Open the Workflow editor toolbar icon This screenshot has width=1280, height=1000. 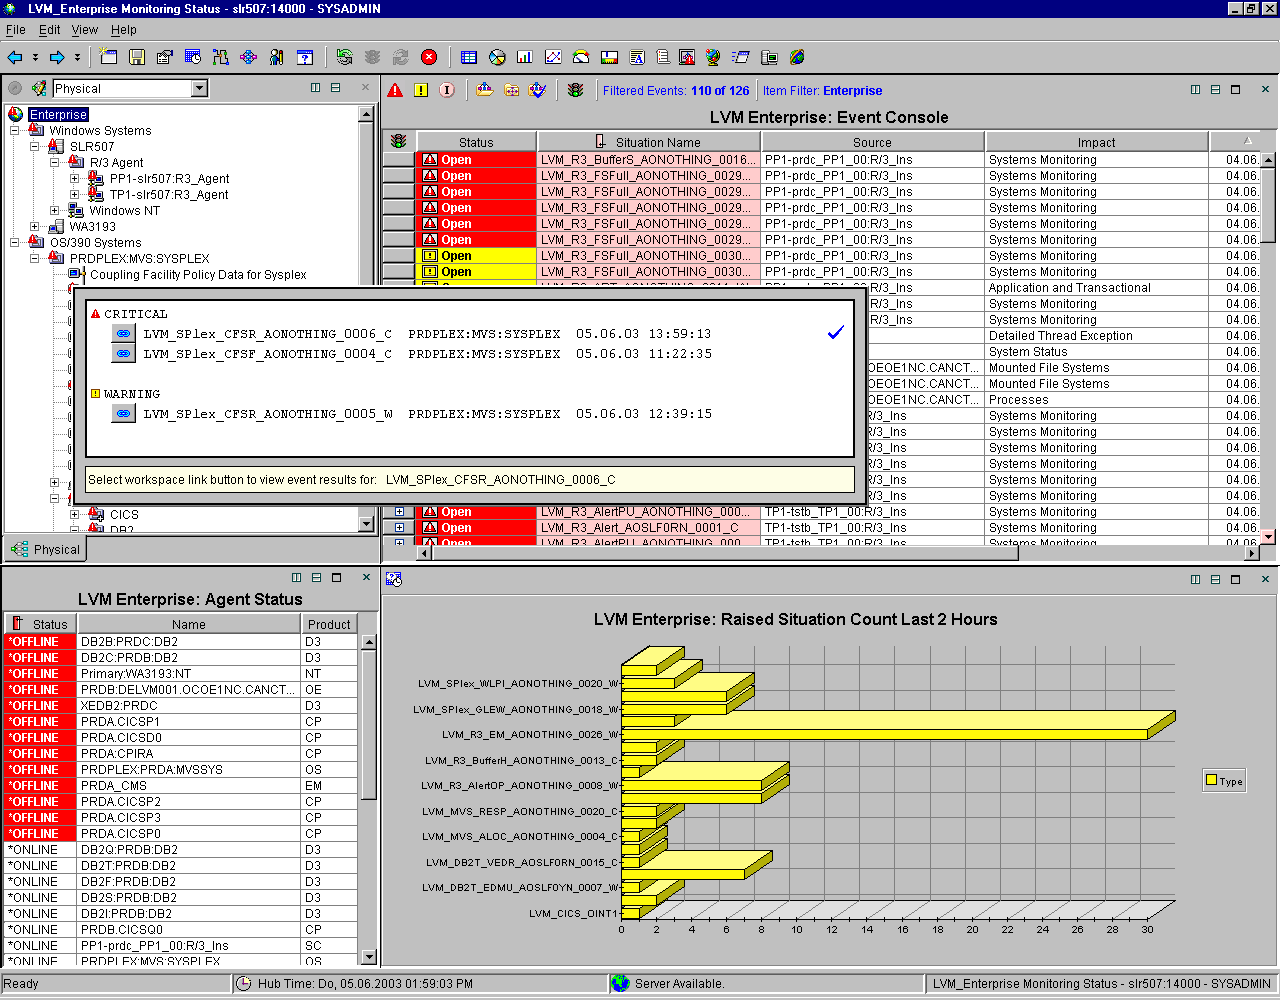(x=221, y=57)
